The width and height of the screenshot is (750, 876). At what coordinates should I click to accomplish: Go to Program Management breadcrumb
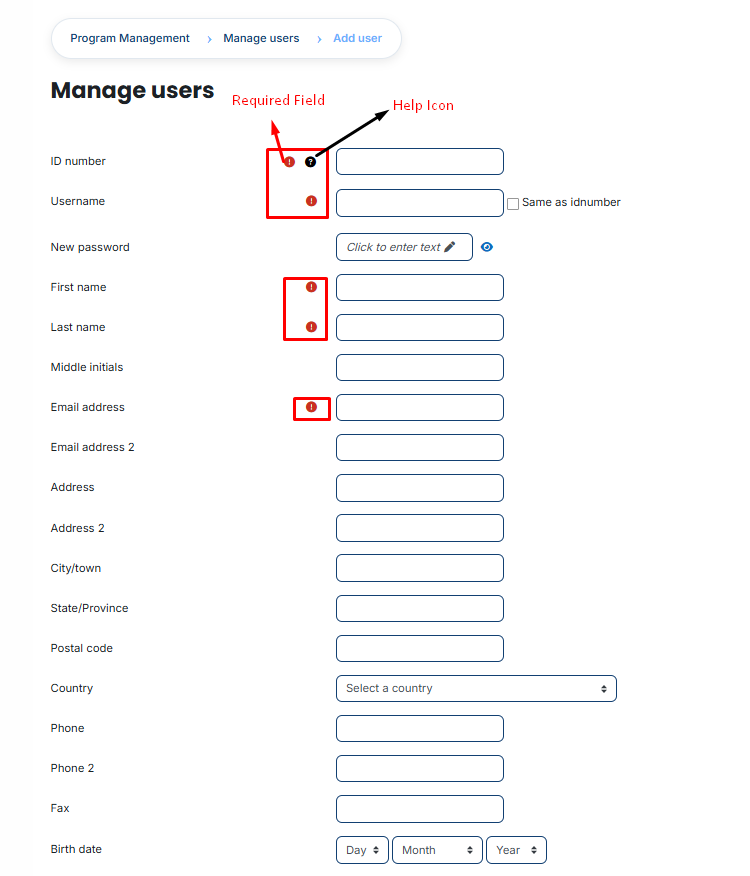pos(130,39)
